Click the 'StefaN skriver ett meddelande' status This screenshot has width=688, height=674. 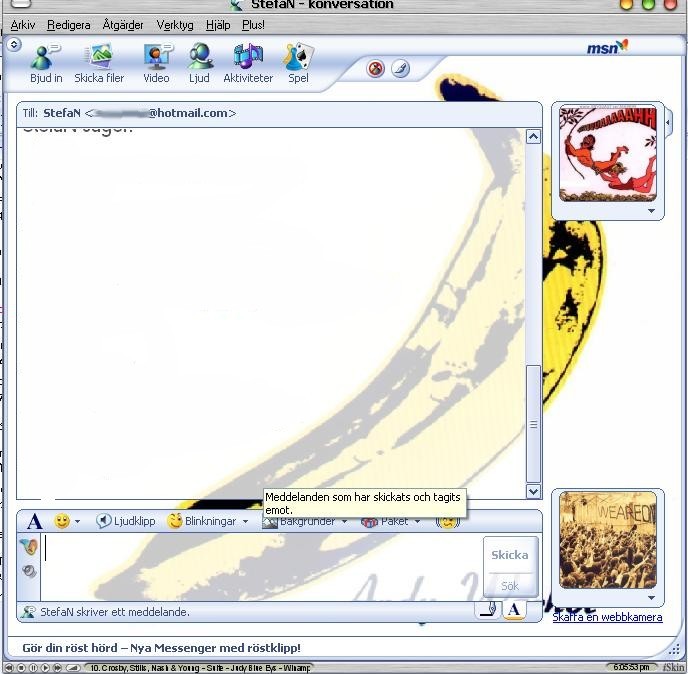click(x=115, y=612)
